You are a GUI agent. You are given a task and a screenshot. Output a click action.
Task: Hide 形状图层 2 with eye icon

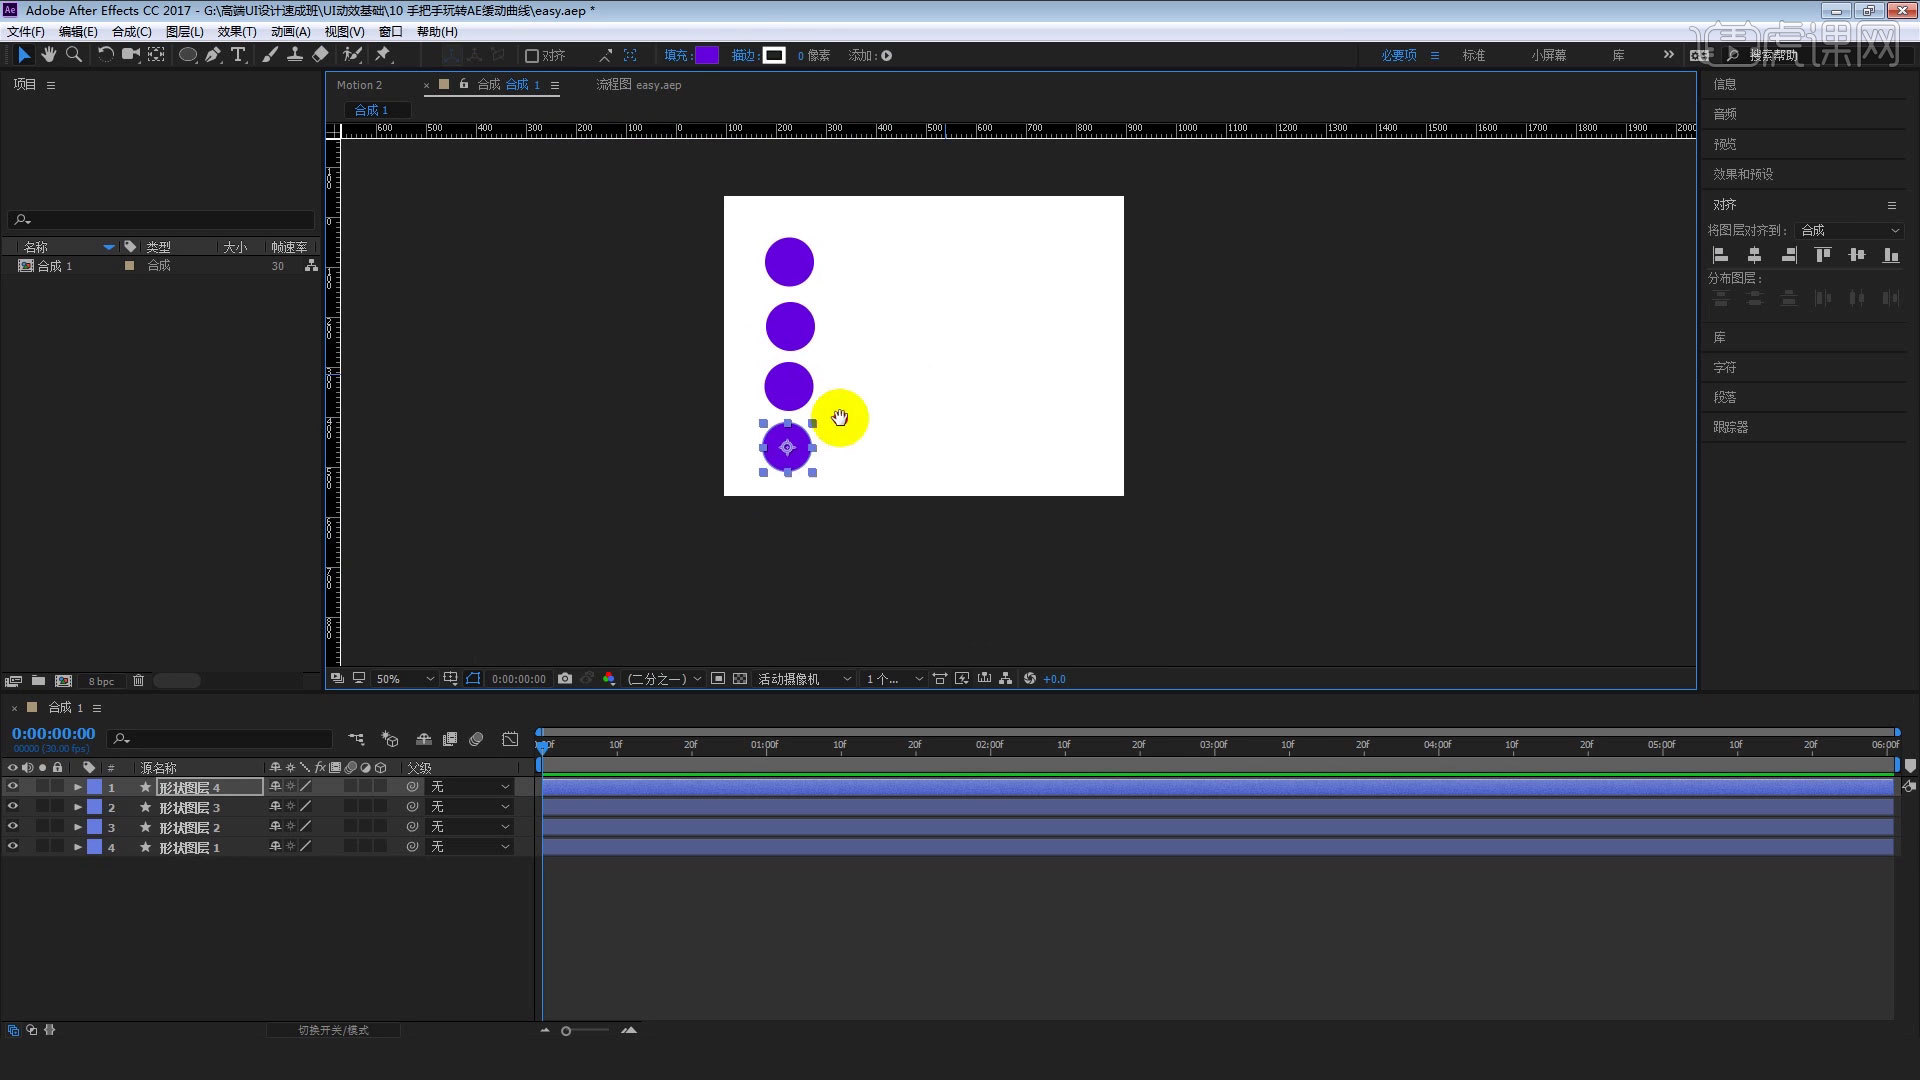pyautogui.click(x=13, y=827)
